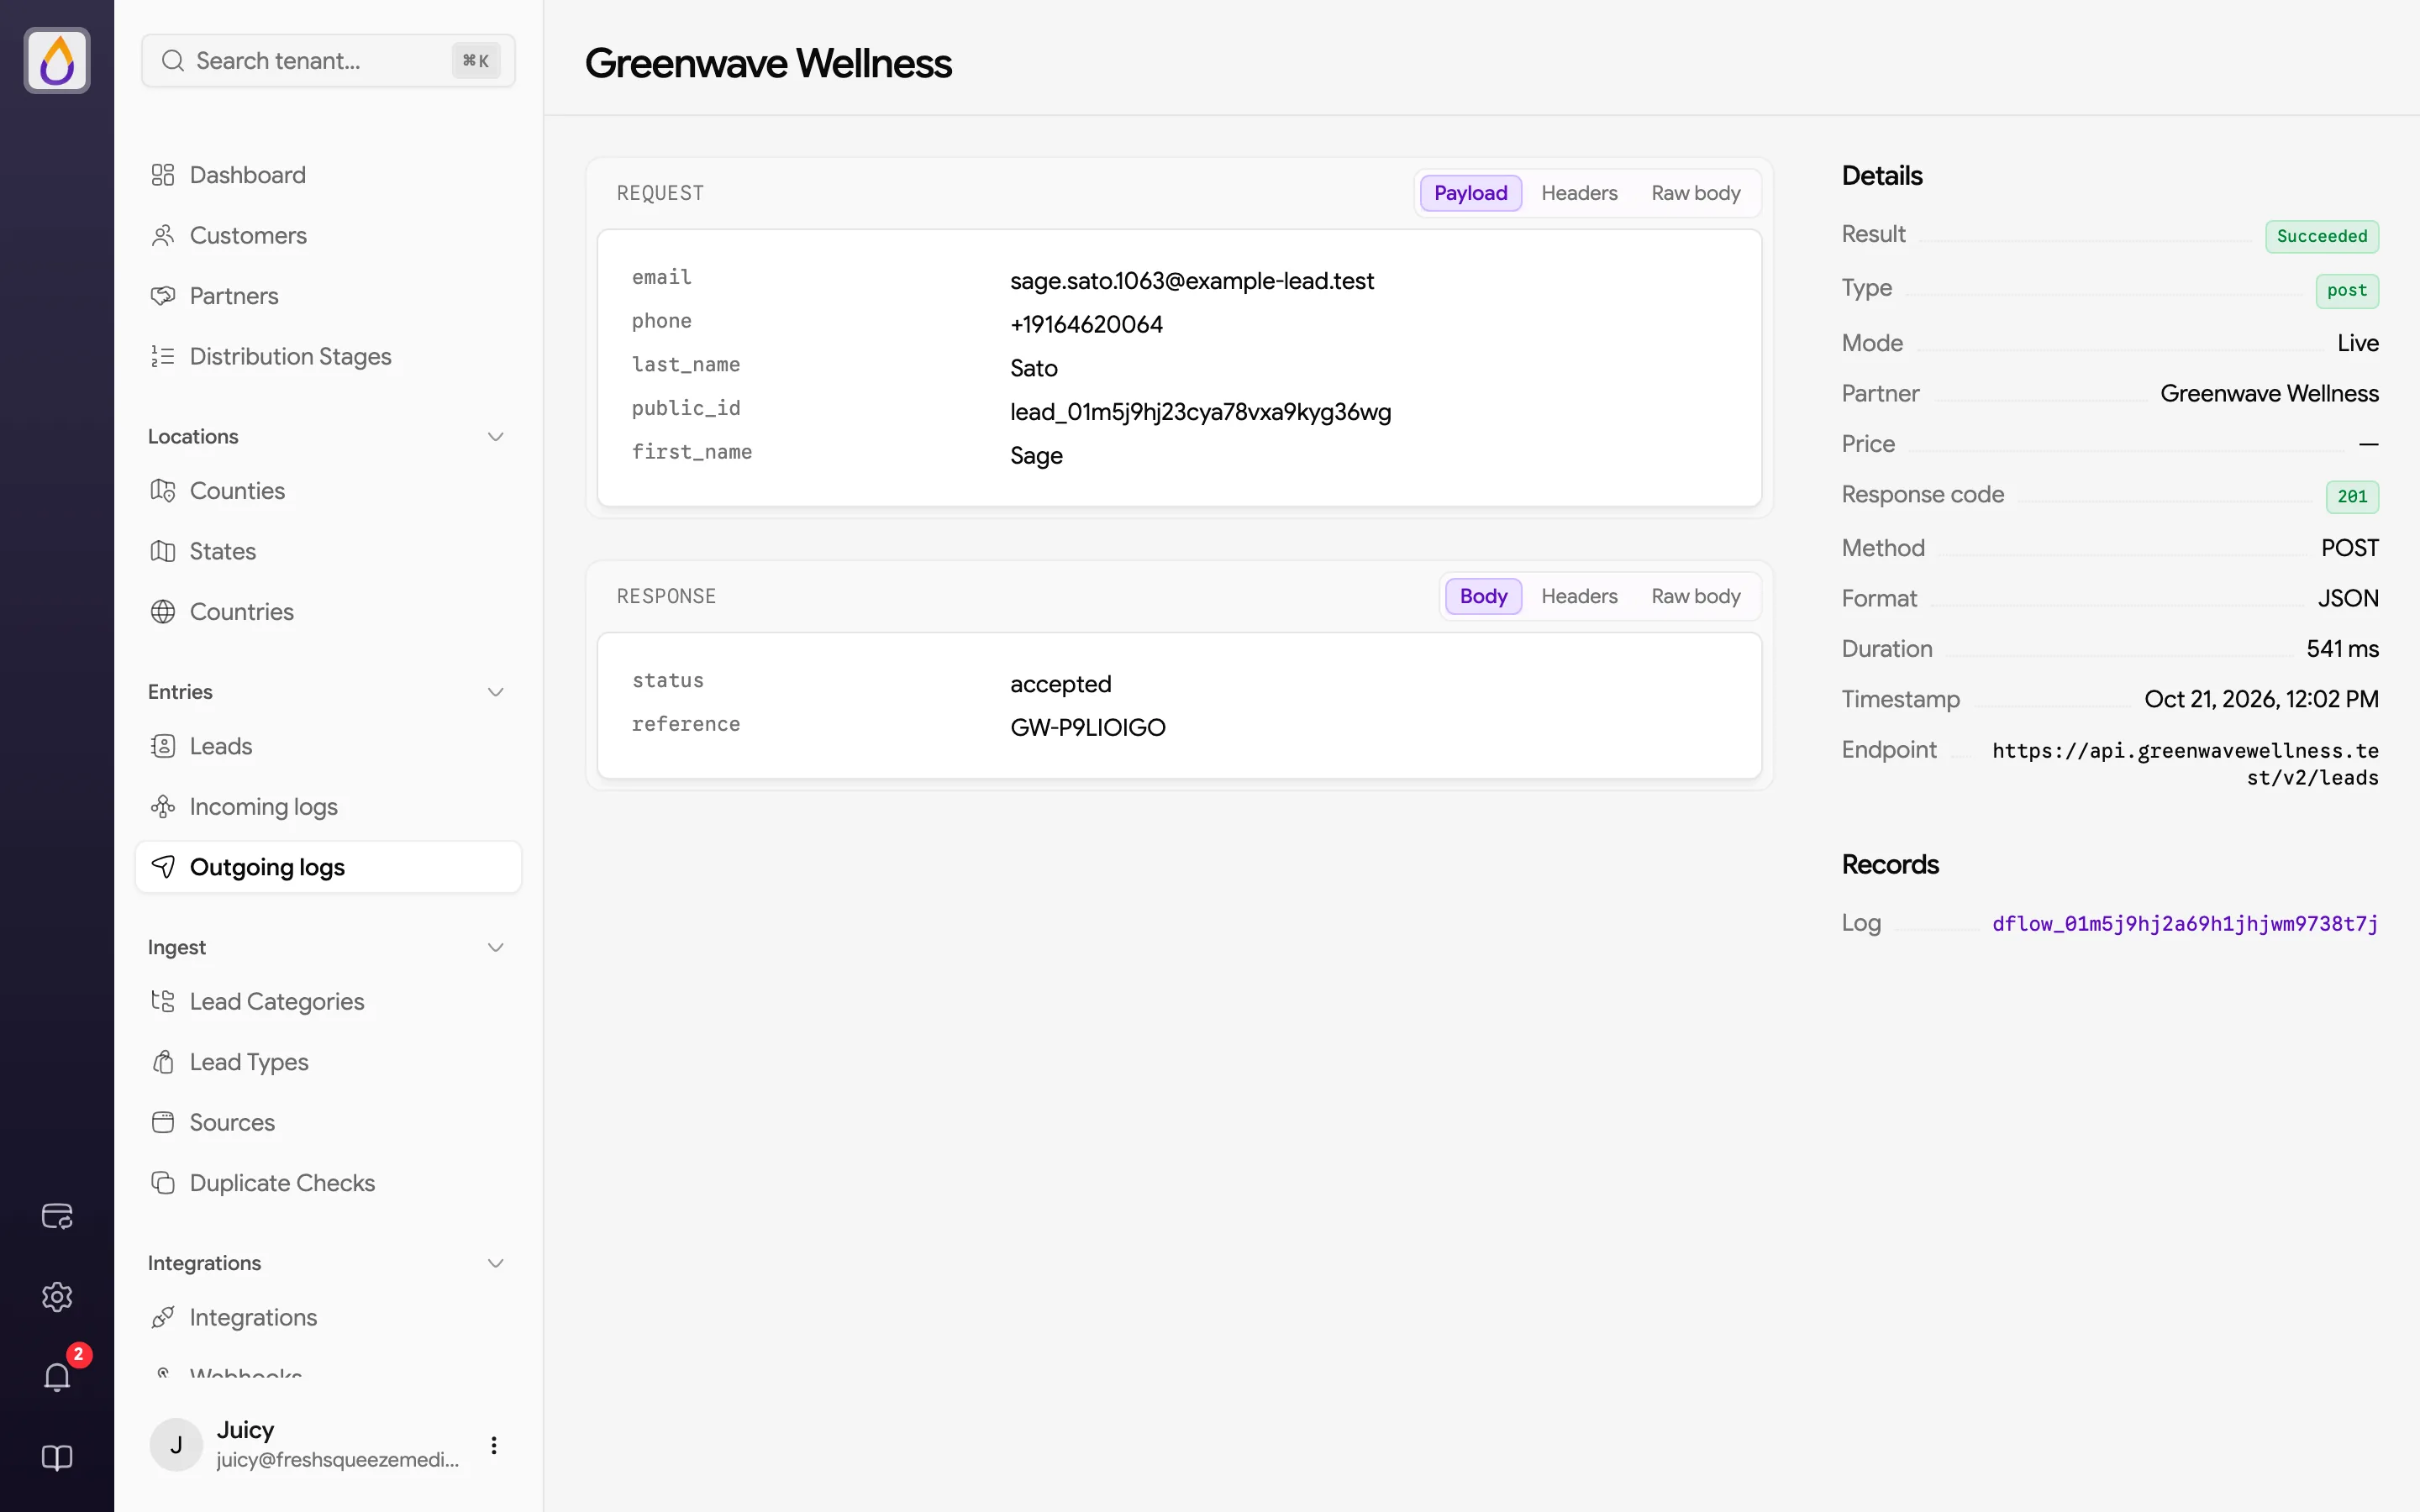
Task: Click the lead public_id value
Action: [x=1200, y=412]
